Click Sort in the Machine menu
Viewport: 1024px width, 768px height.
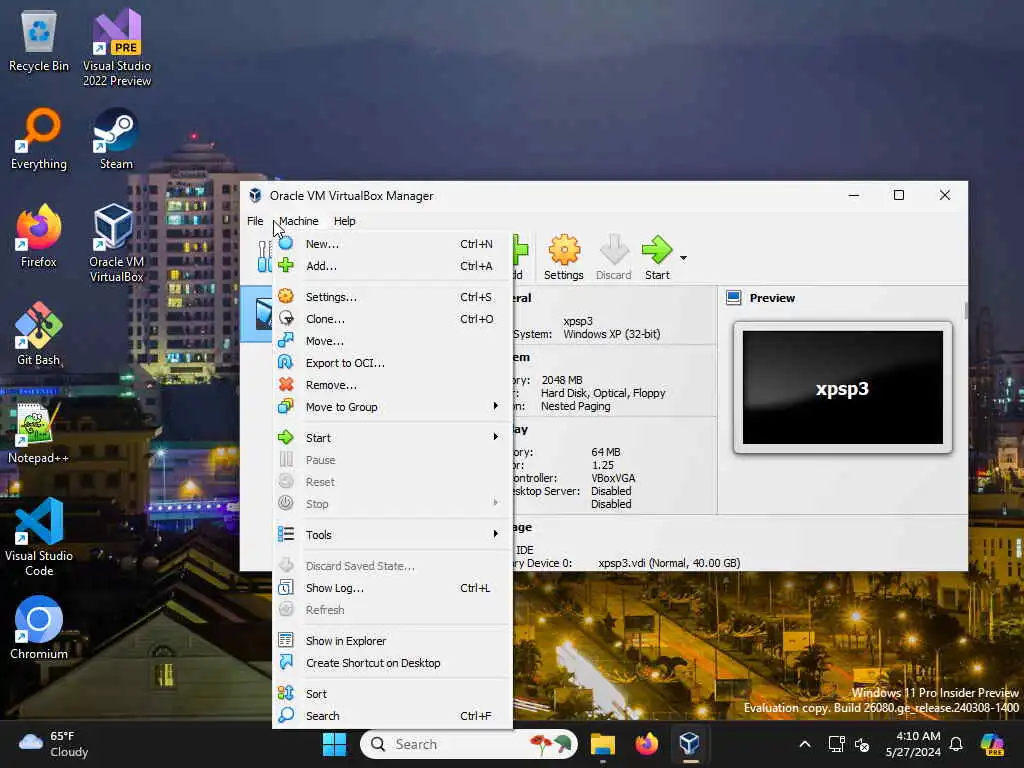click(x=392, y=694)
